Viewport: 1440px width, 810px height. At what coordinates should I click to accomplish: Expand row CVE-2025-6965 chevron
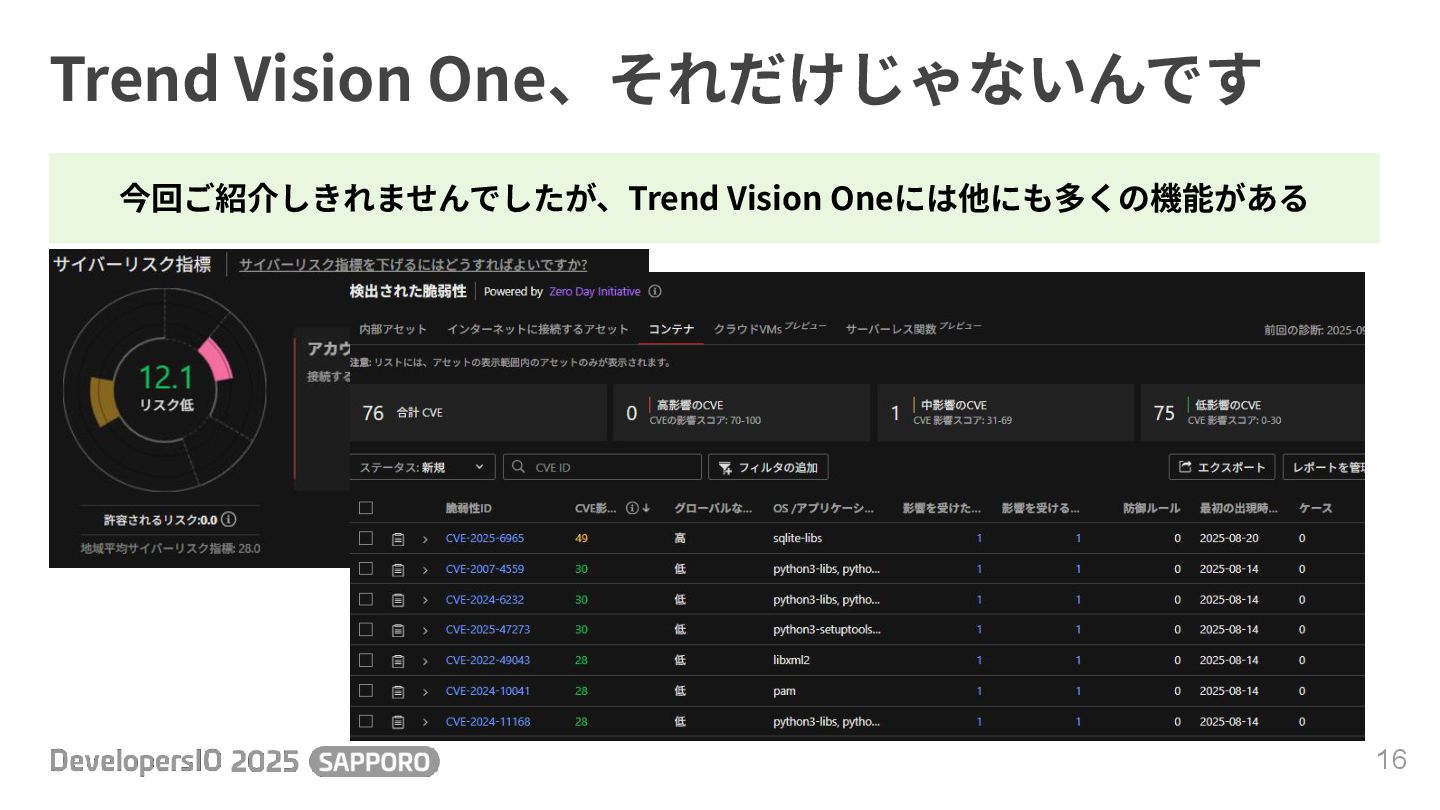pyautogui.click(x=425, y=539)
